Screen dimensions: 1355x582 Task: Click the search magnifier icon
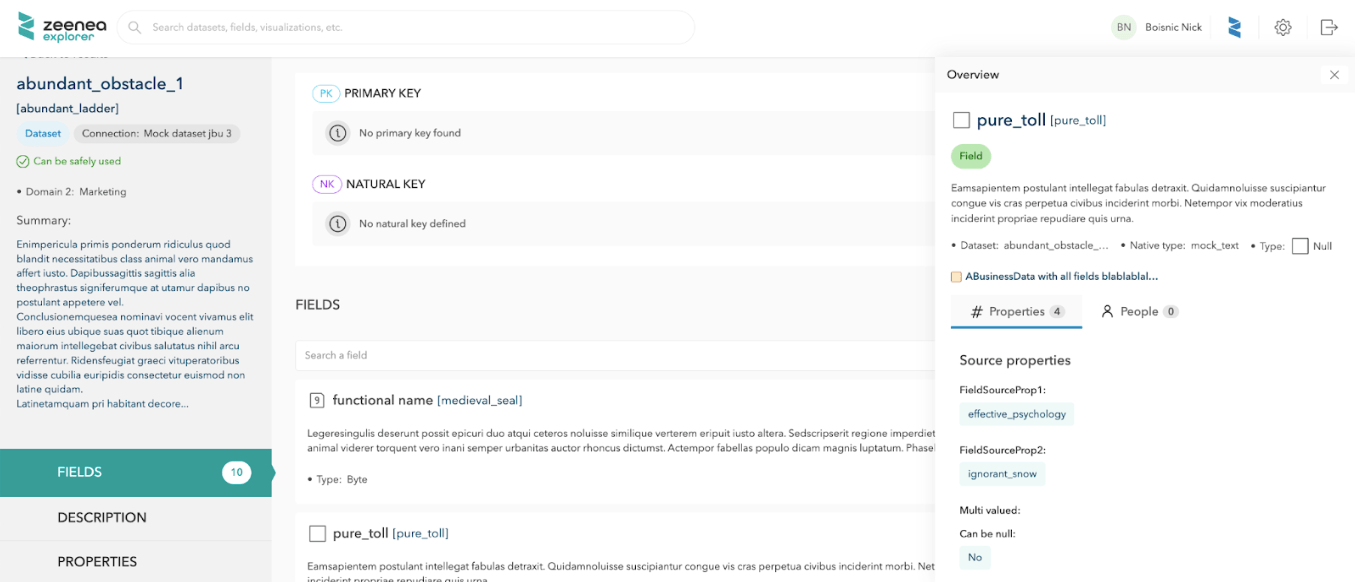[x=134, y=27]
